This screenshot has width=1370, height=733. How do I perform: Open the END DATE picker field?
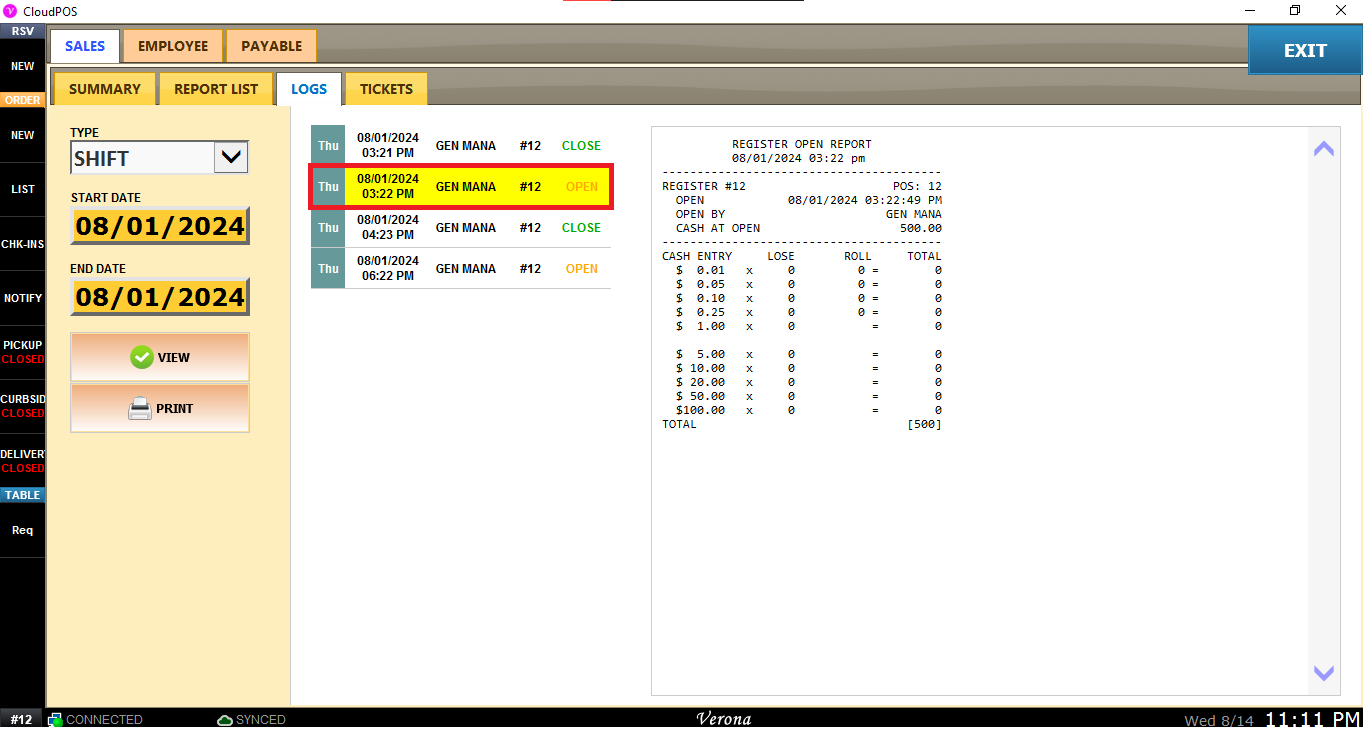point(160,297)
